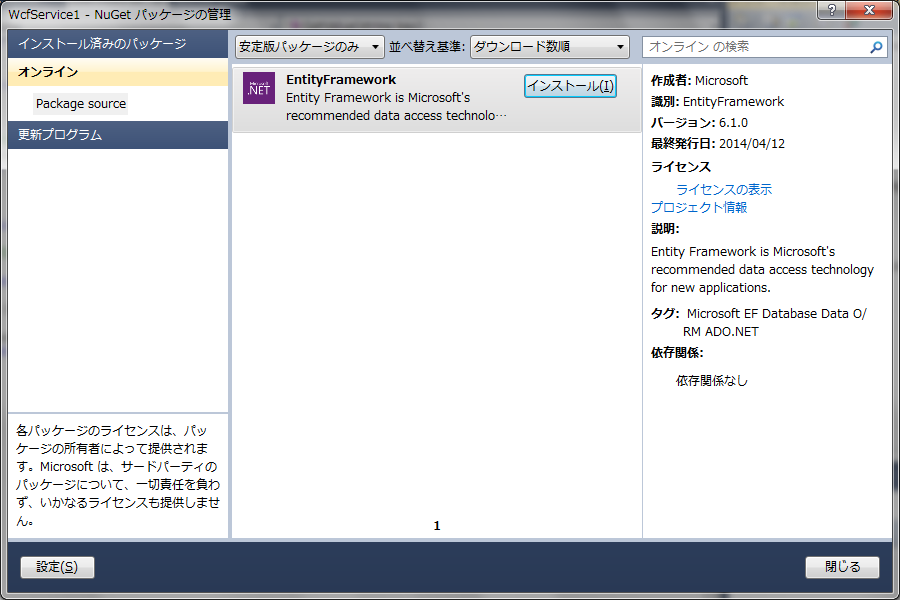Click the EntityFramework .NET package icon

coord(259,88)
